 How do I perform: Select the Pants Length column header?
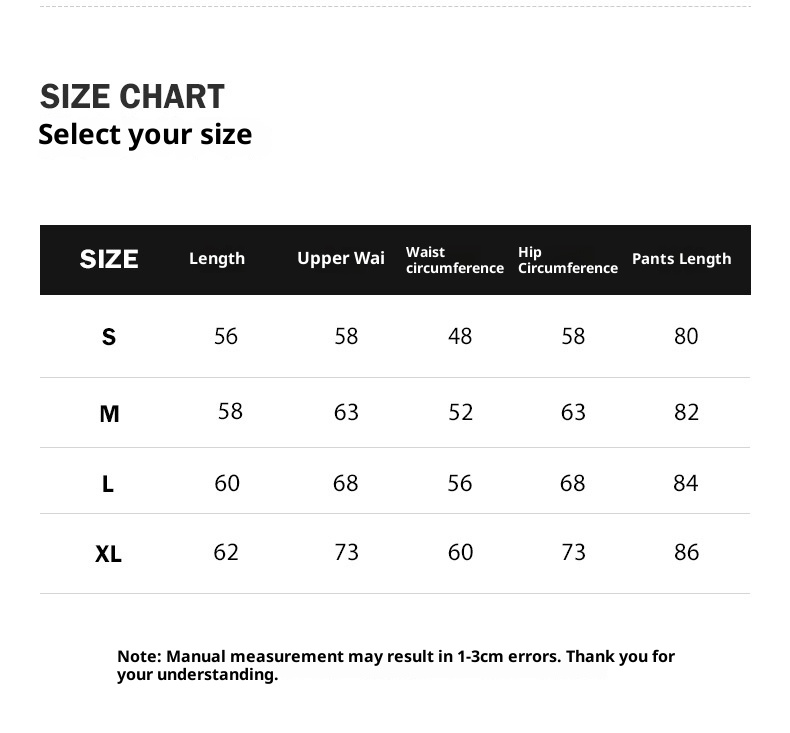pyautogui.click(x=681, y=259)
